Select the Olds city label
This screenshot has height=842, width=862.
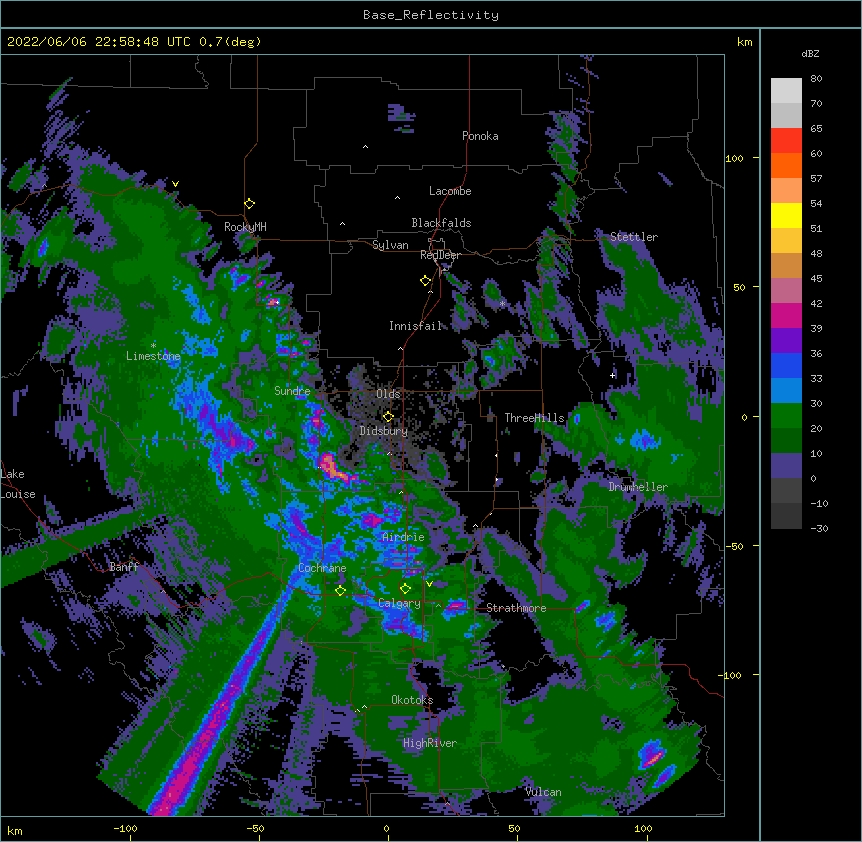[x=388, y=394]
